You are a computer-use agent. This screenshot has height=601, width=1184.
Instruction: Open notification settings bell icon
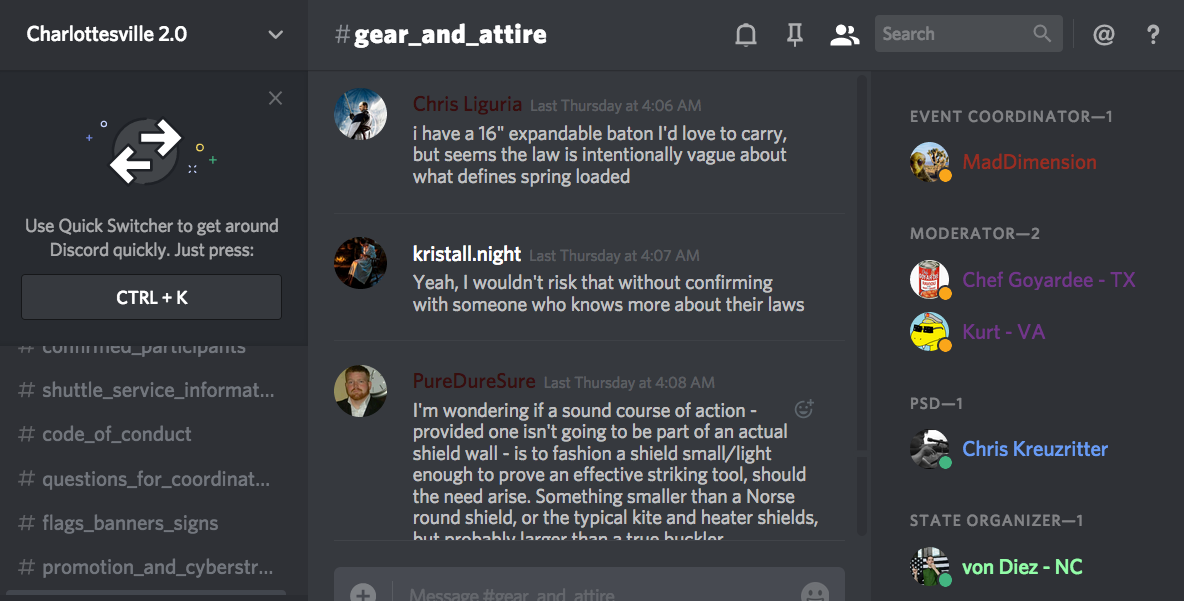pos(746,35)
